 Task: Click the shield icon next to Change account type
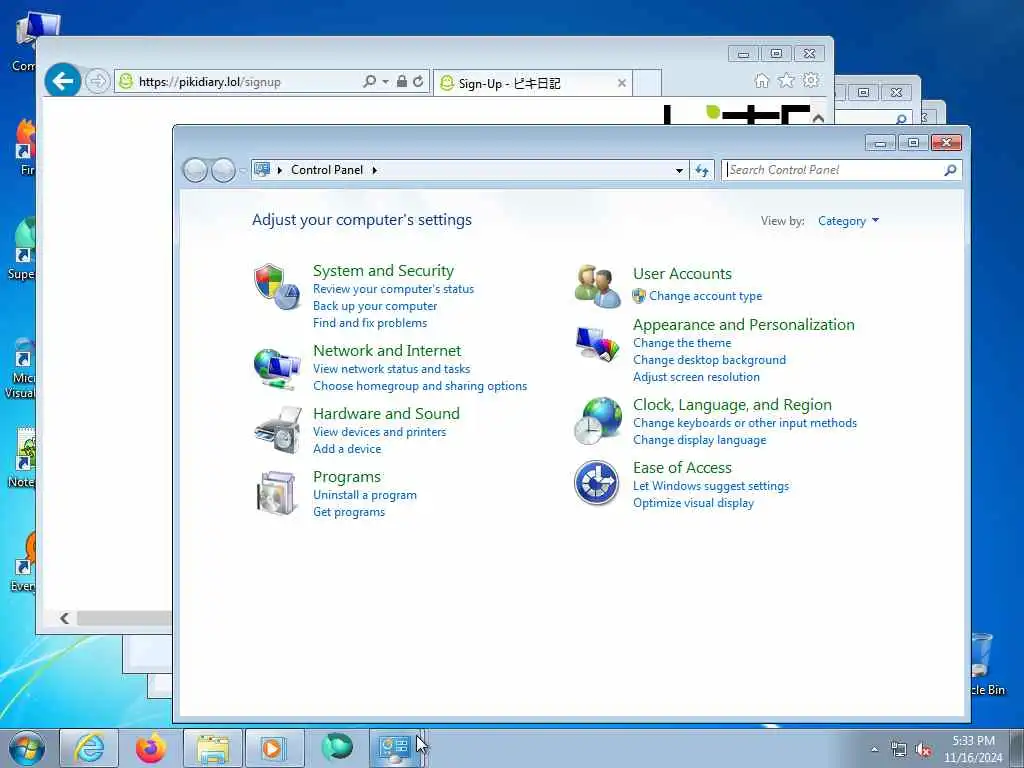639,296
